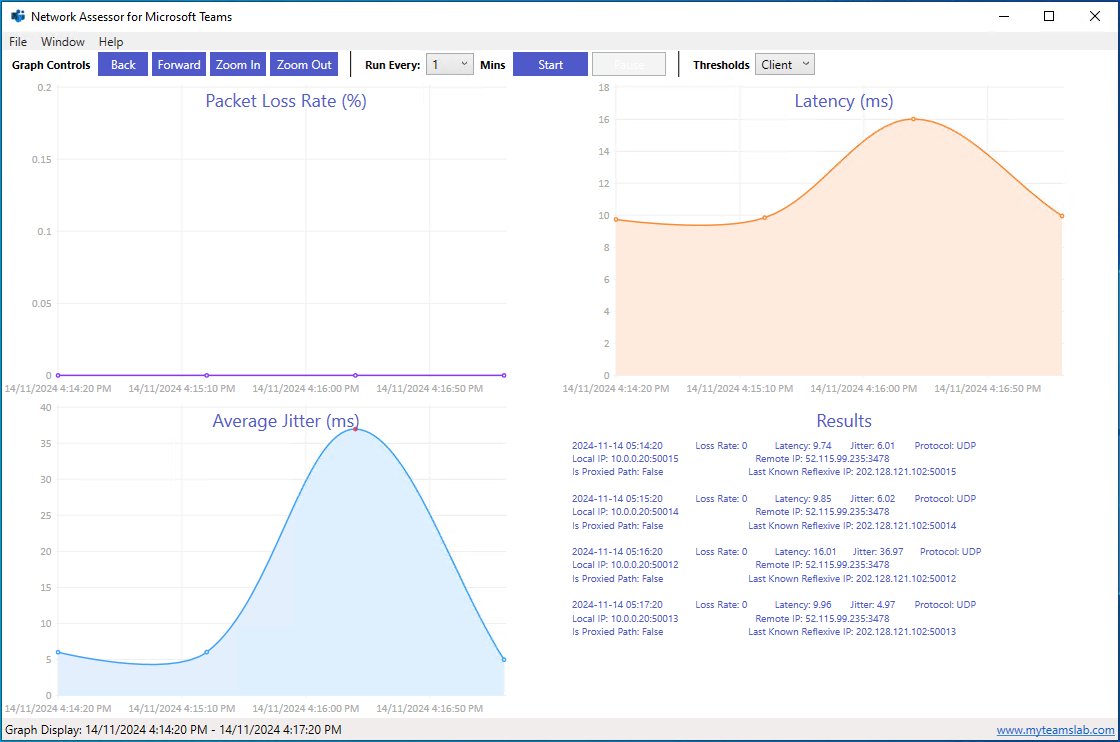Screen dimensions: 1120x742
Task: Click the Teams app icon in title bar
Action: 18,16
